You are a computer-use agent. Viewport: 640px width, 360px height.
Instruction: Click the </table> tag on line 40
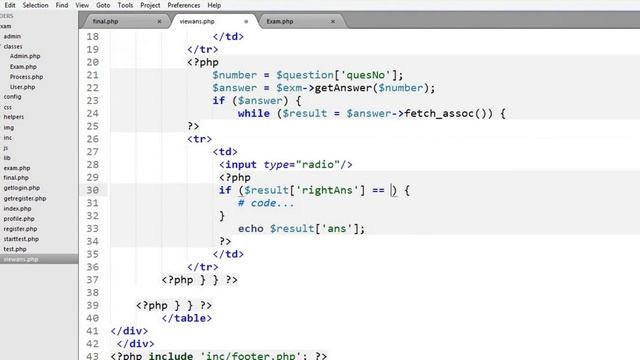[187, 318]
